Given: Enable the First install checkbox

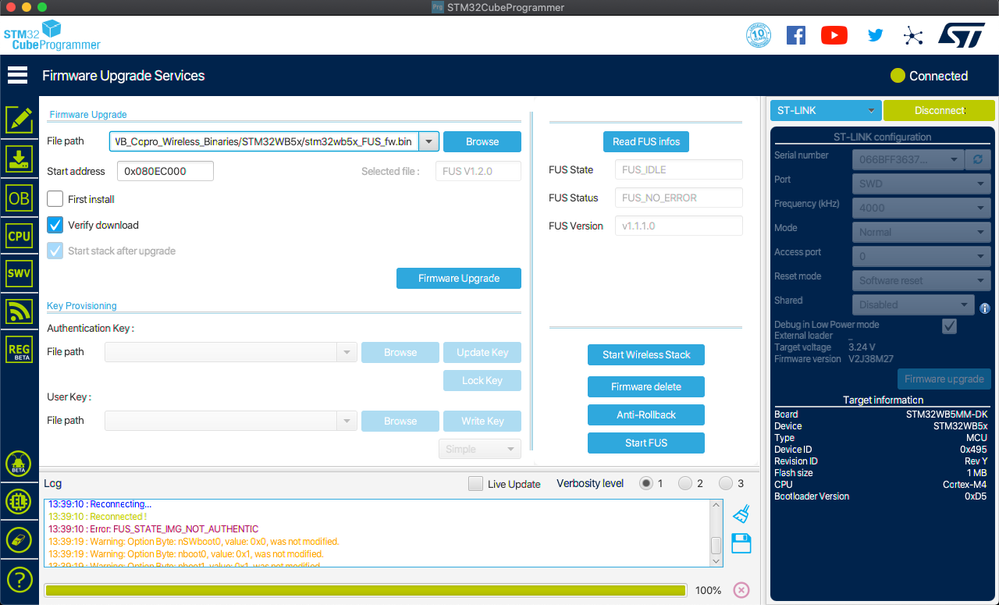Looking at the screenshot, I should pyautogui.click(x=55, y=199).
